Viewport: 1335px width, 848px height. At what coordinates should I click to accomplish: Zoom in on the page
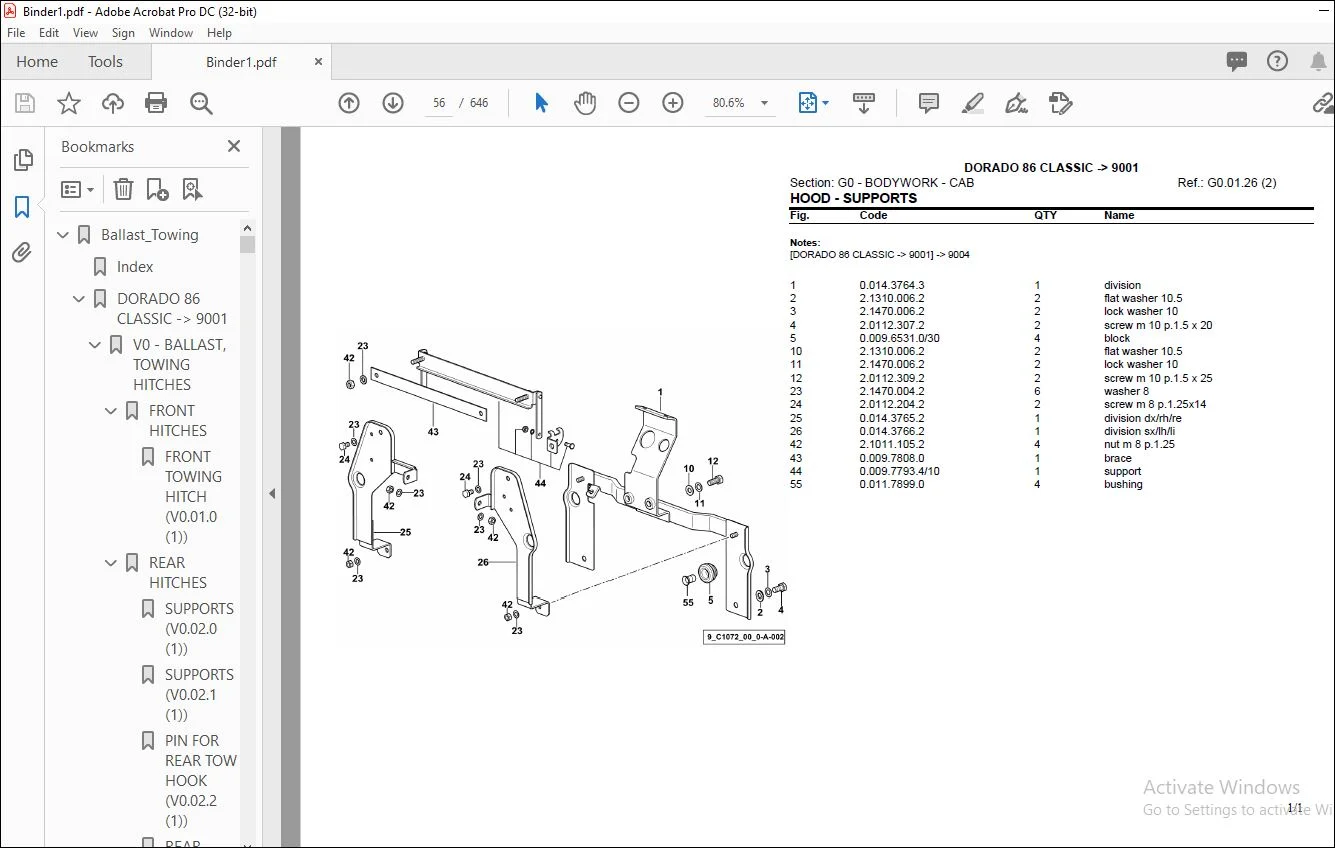click(673, 103)
